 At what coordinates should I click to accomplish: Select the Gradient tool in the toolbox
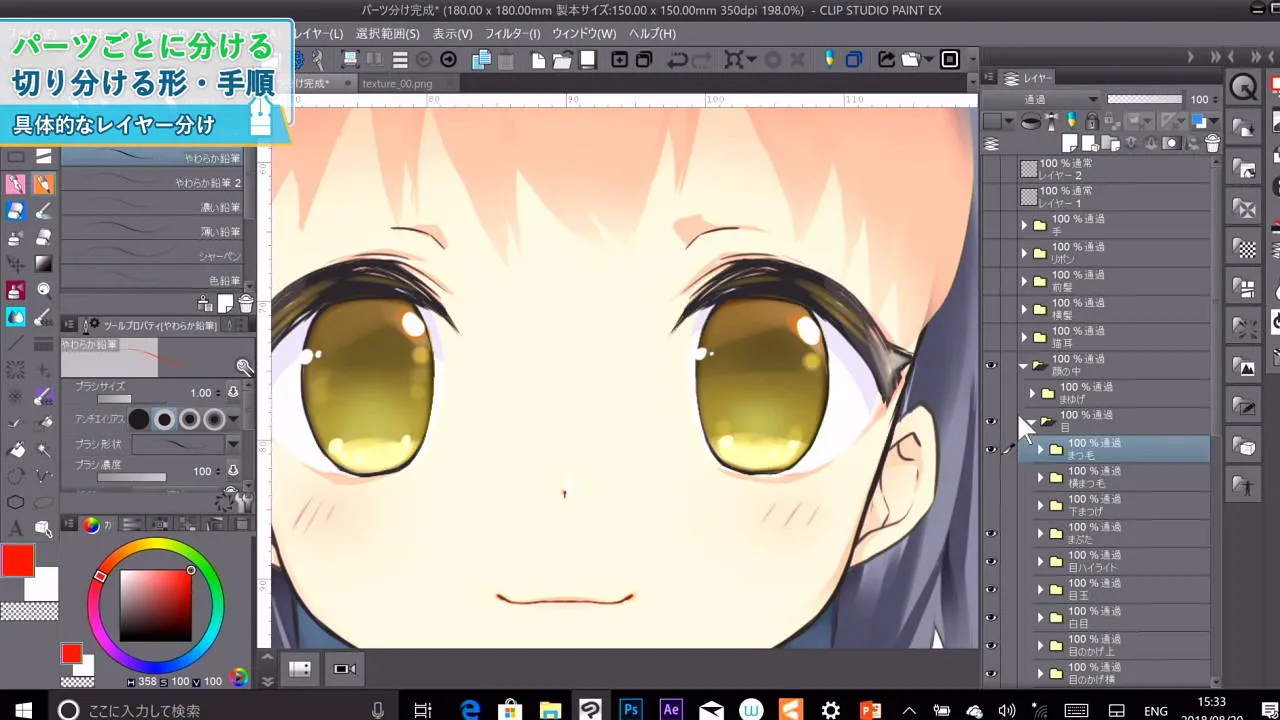click(43, 264)
